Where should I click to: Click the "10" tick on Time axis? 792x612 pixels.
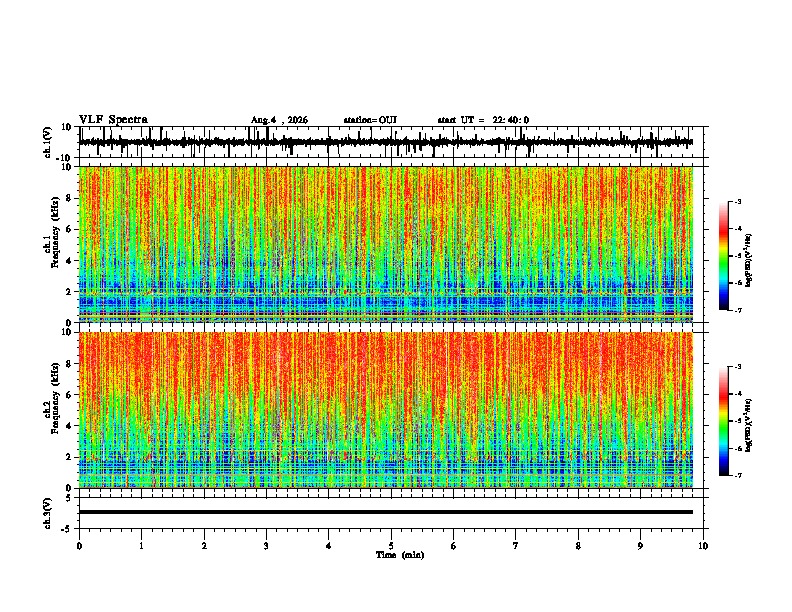tap(703, 546)
